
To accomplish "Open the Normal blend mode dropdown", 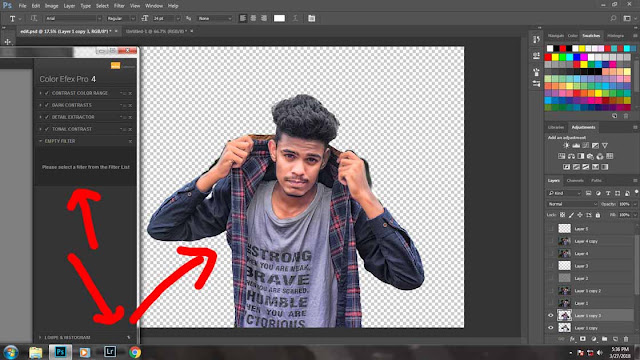I will (572, 204).
